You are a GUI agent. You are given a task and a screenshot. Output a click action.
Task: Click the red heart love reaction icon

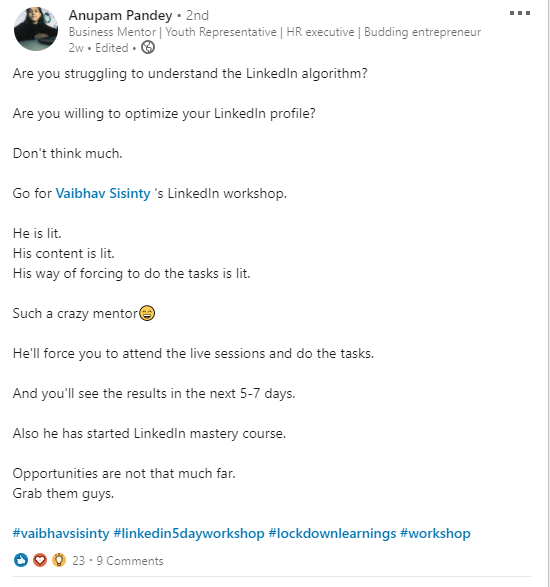pos(40,560)
